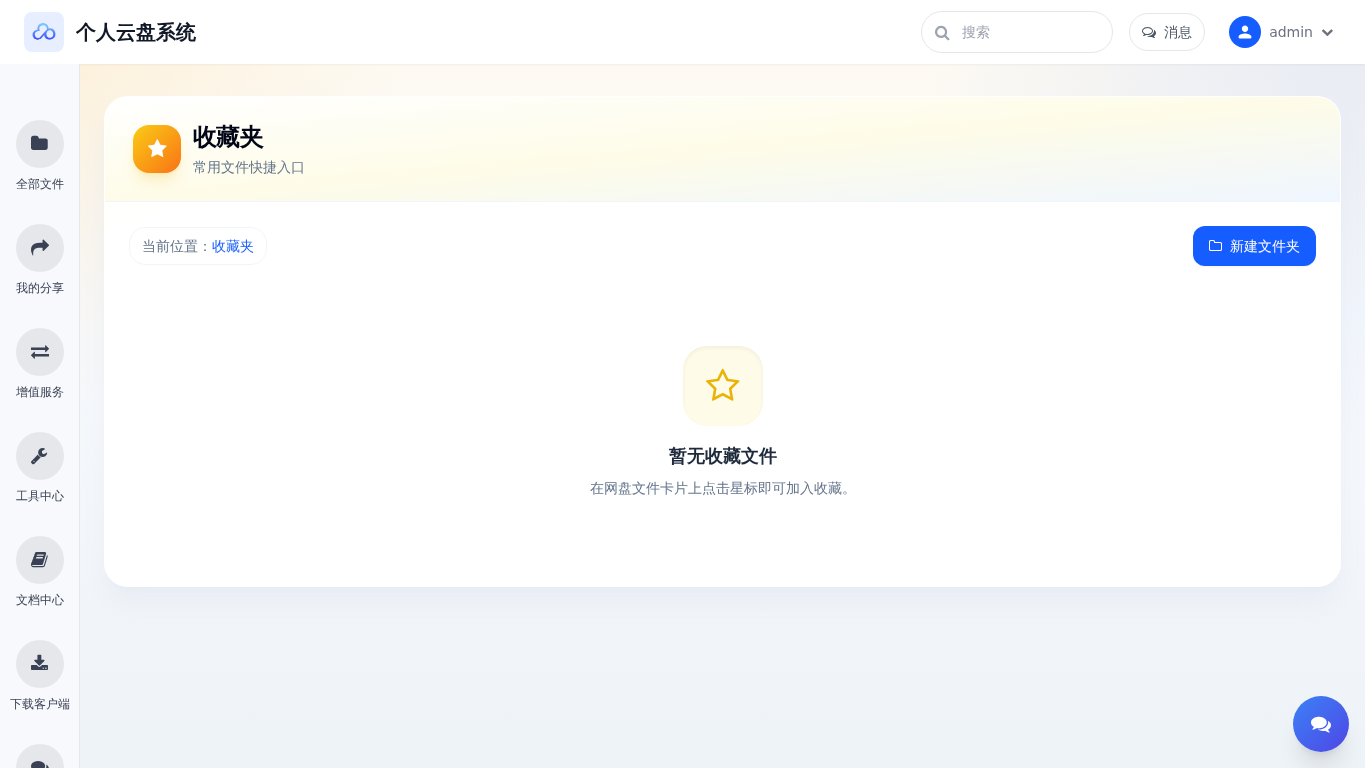Click the orange star 收藏夹 header icon
The height and width of the screenshot is (768, 1365).
[x=157, y=149]
